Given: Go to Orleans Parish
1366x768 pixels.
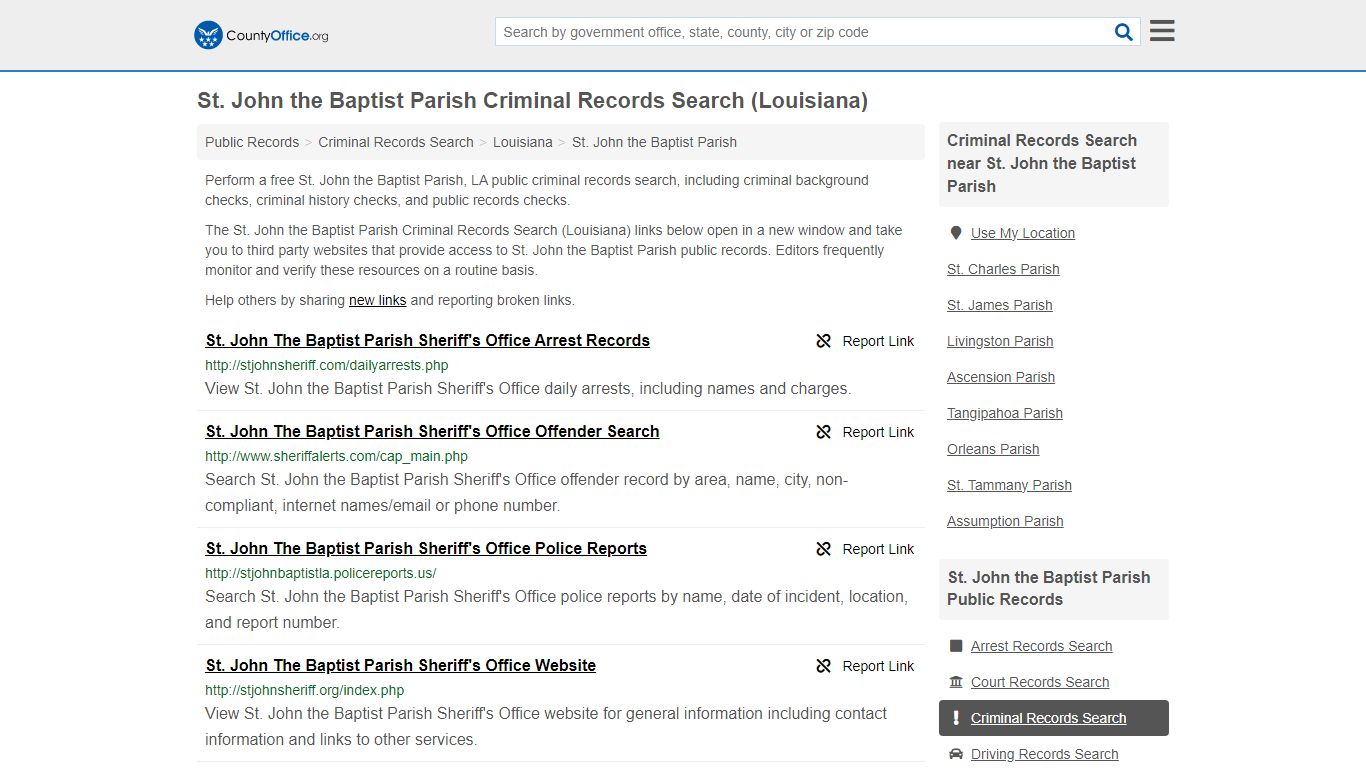Looking at the screenshot, I should coord(993,449).
